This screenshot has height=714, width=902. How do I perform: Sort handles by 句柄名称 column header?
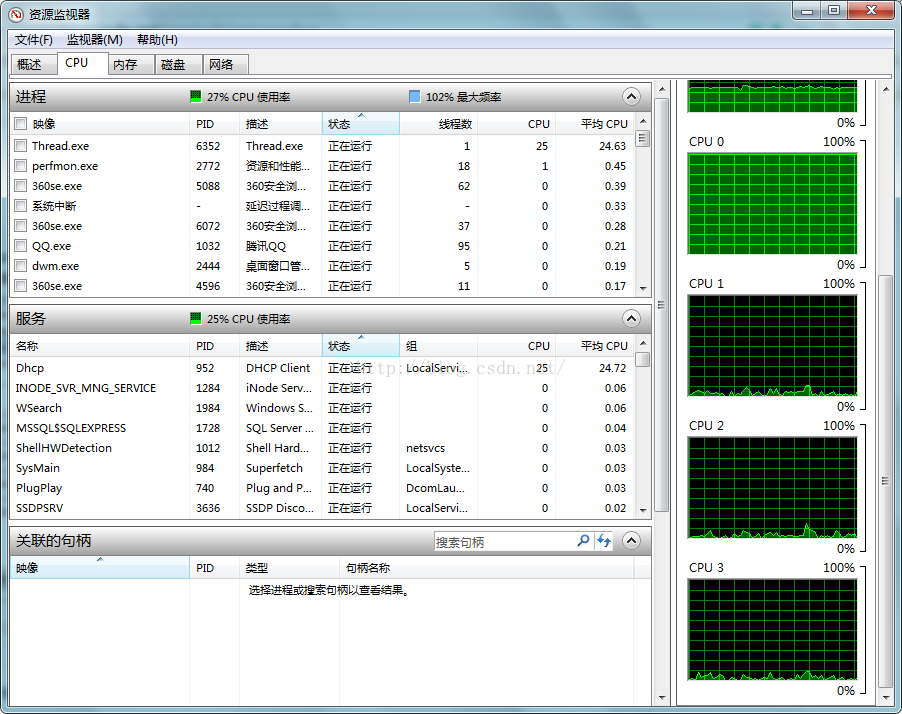pos(487,568)
